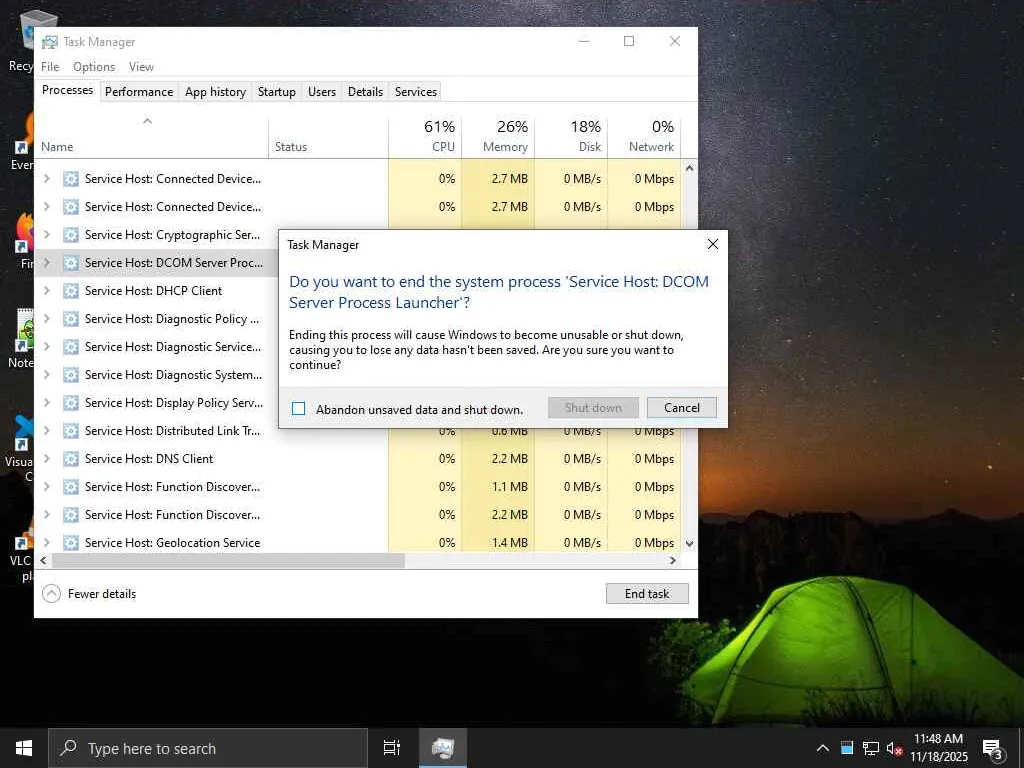Check 'Abandon unsaved data and shut down' box

[298, 409]
